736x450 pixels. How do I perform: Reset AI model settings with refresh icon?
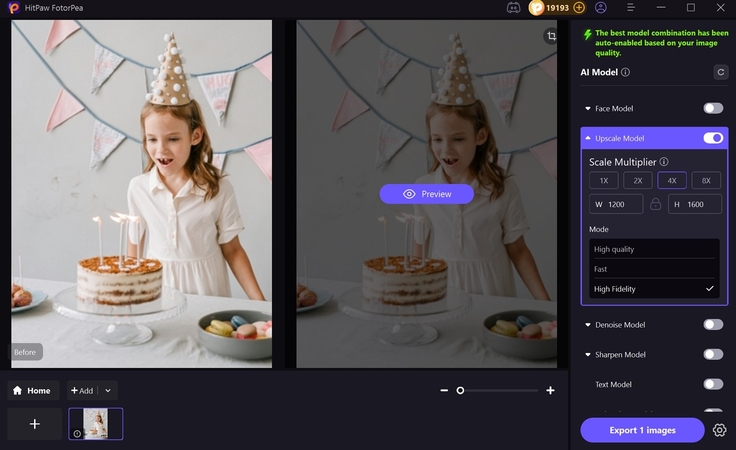pos(721,72)
